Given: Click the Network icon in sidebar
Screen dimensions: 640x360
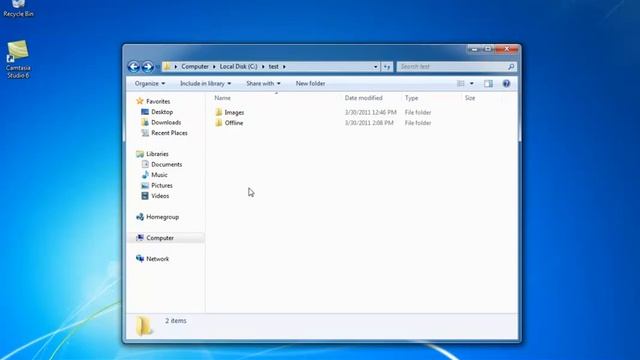Looking at the screenshot, I should pyautogui.click(x=140, y=259).
